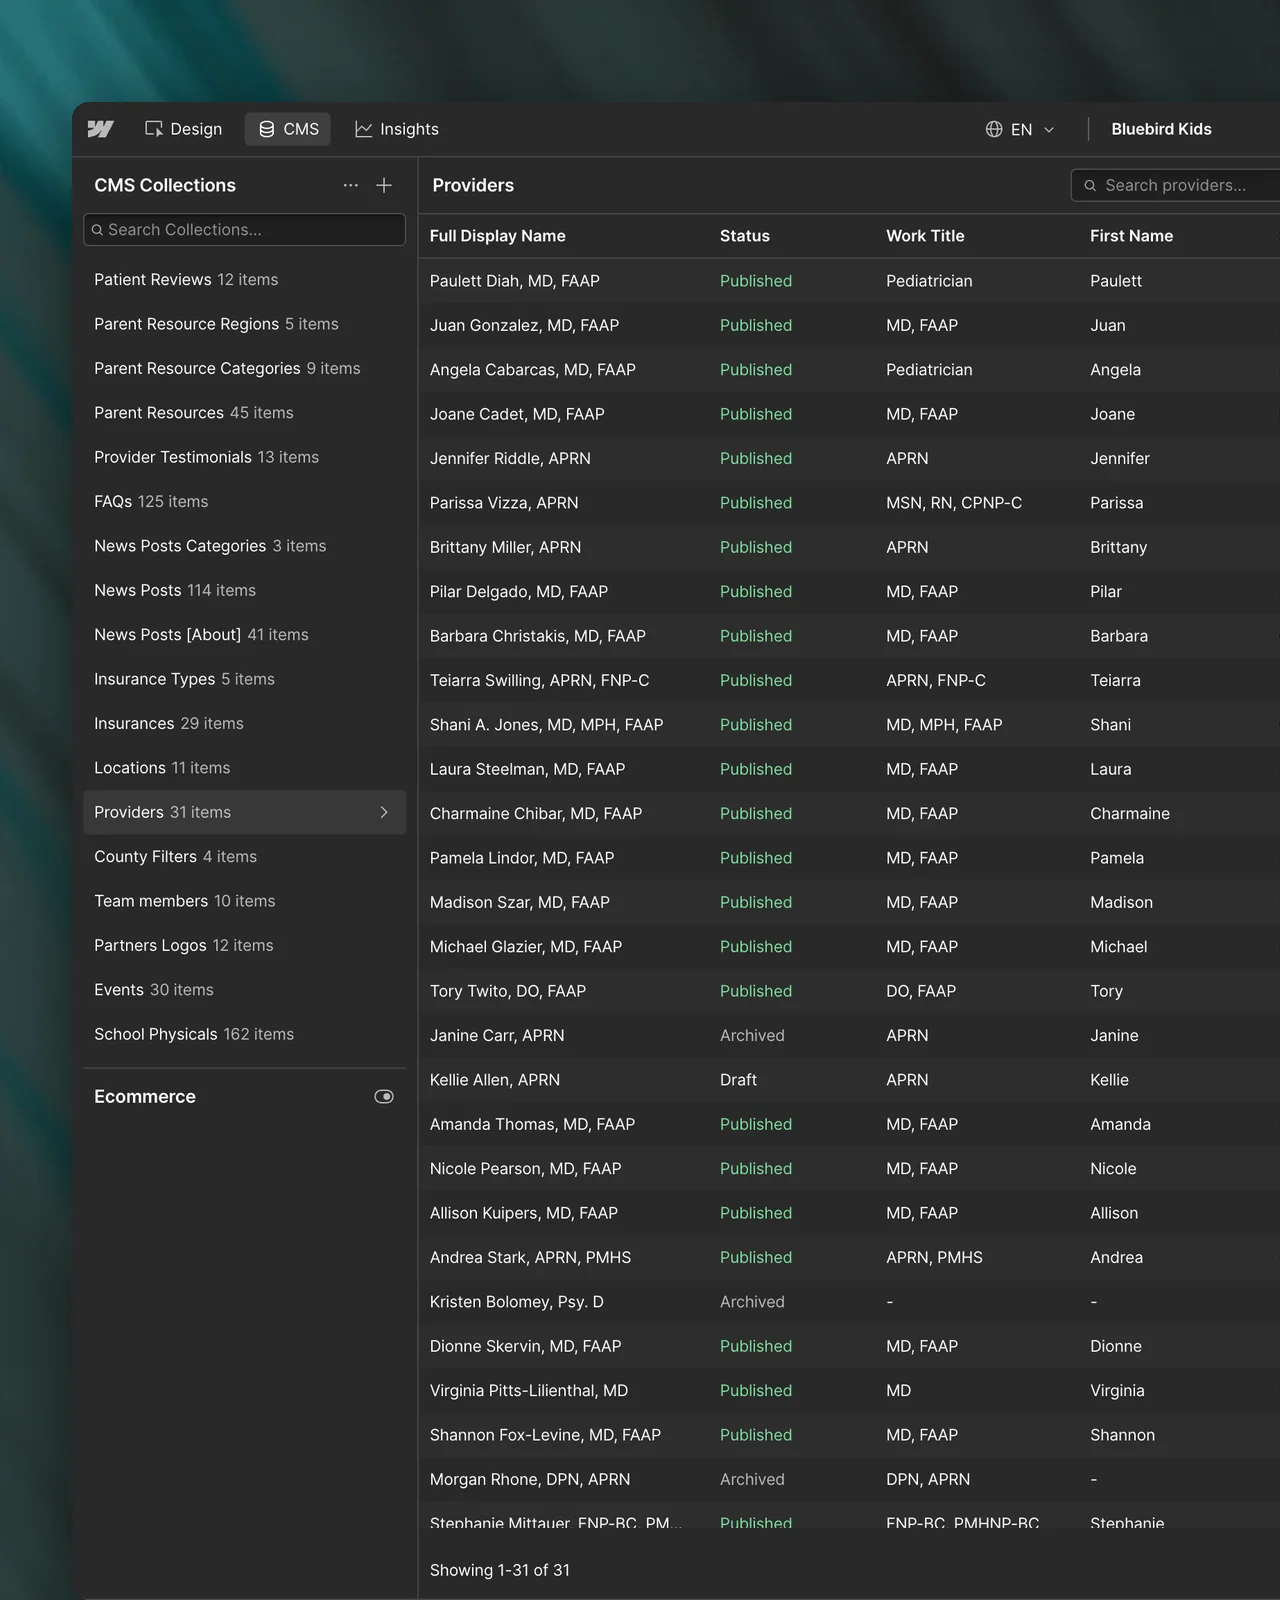
Task: Click the MSN, RN, CPNP-C work title cell
Action: tap(954, 503)
